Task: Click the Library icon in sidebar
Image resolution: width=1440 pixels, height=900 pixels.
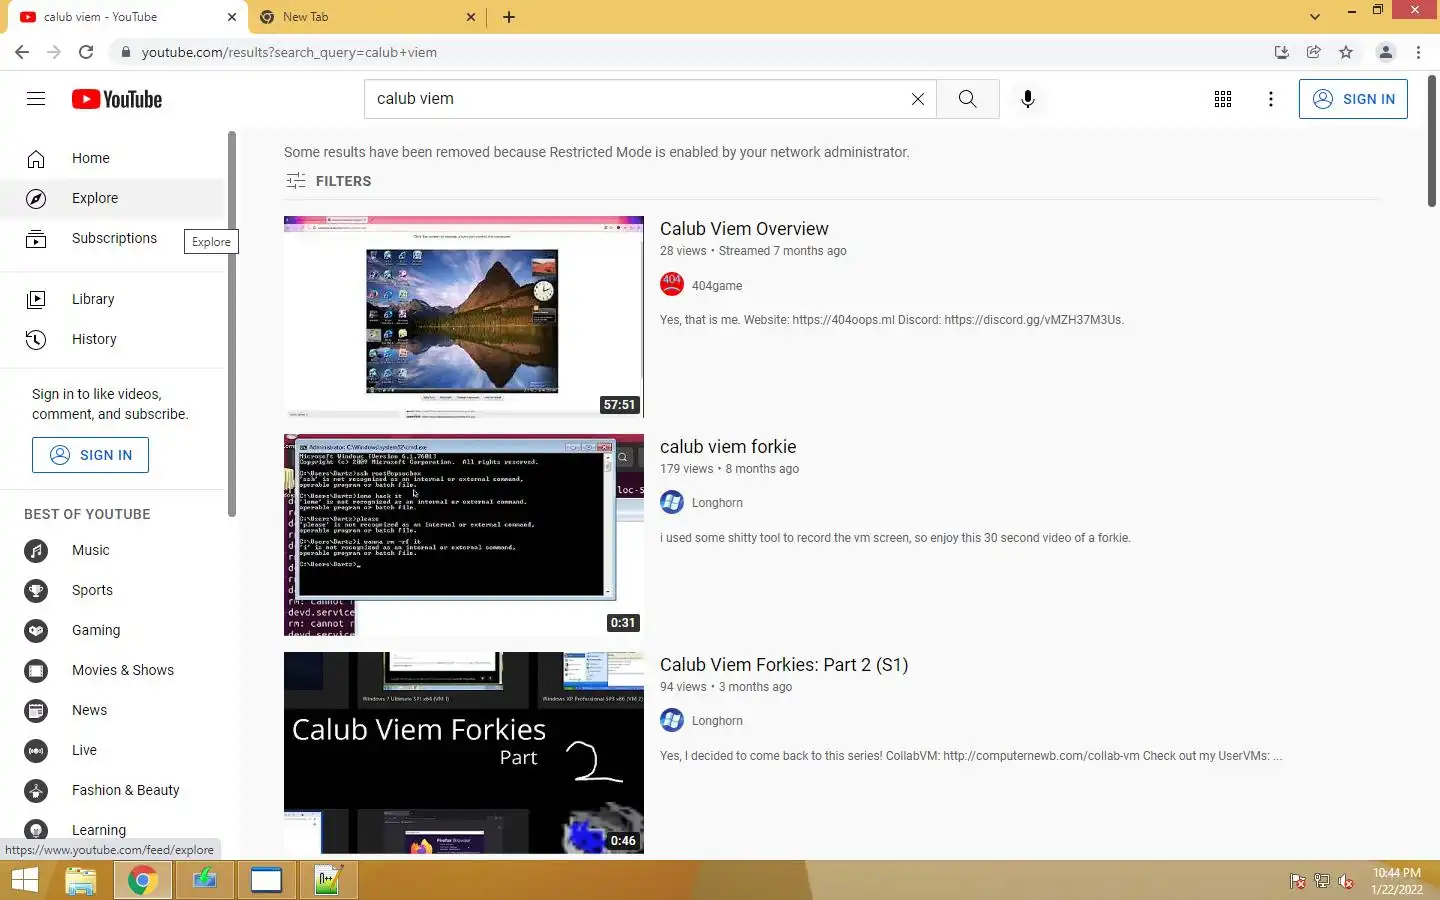Action: (x=36, y=299)
